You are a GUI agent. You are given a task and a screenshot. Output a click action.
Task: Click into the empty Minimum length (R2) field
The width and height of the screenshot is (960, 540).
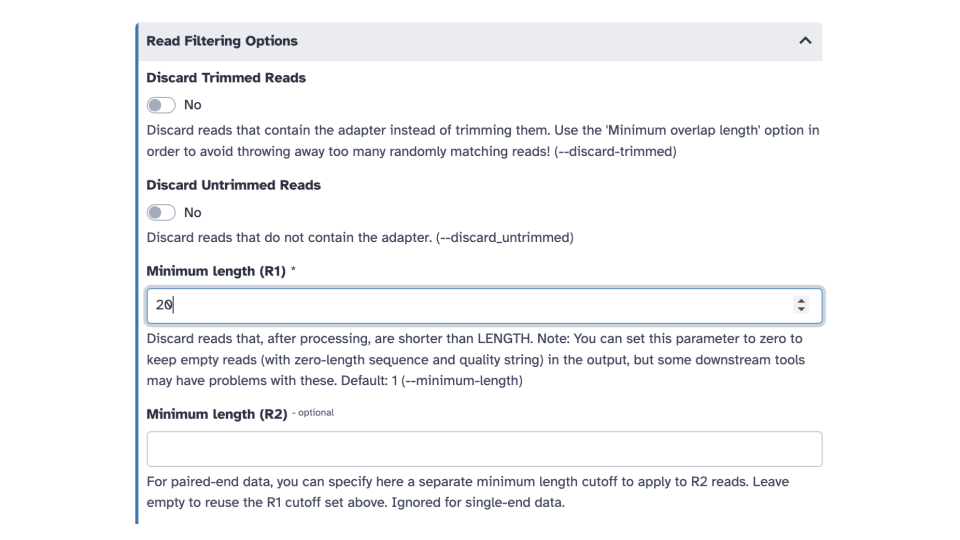tap(484, 449)
